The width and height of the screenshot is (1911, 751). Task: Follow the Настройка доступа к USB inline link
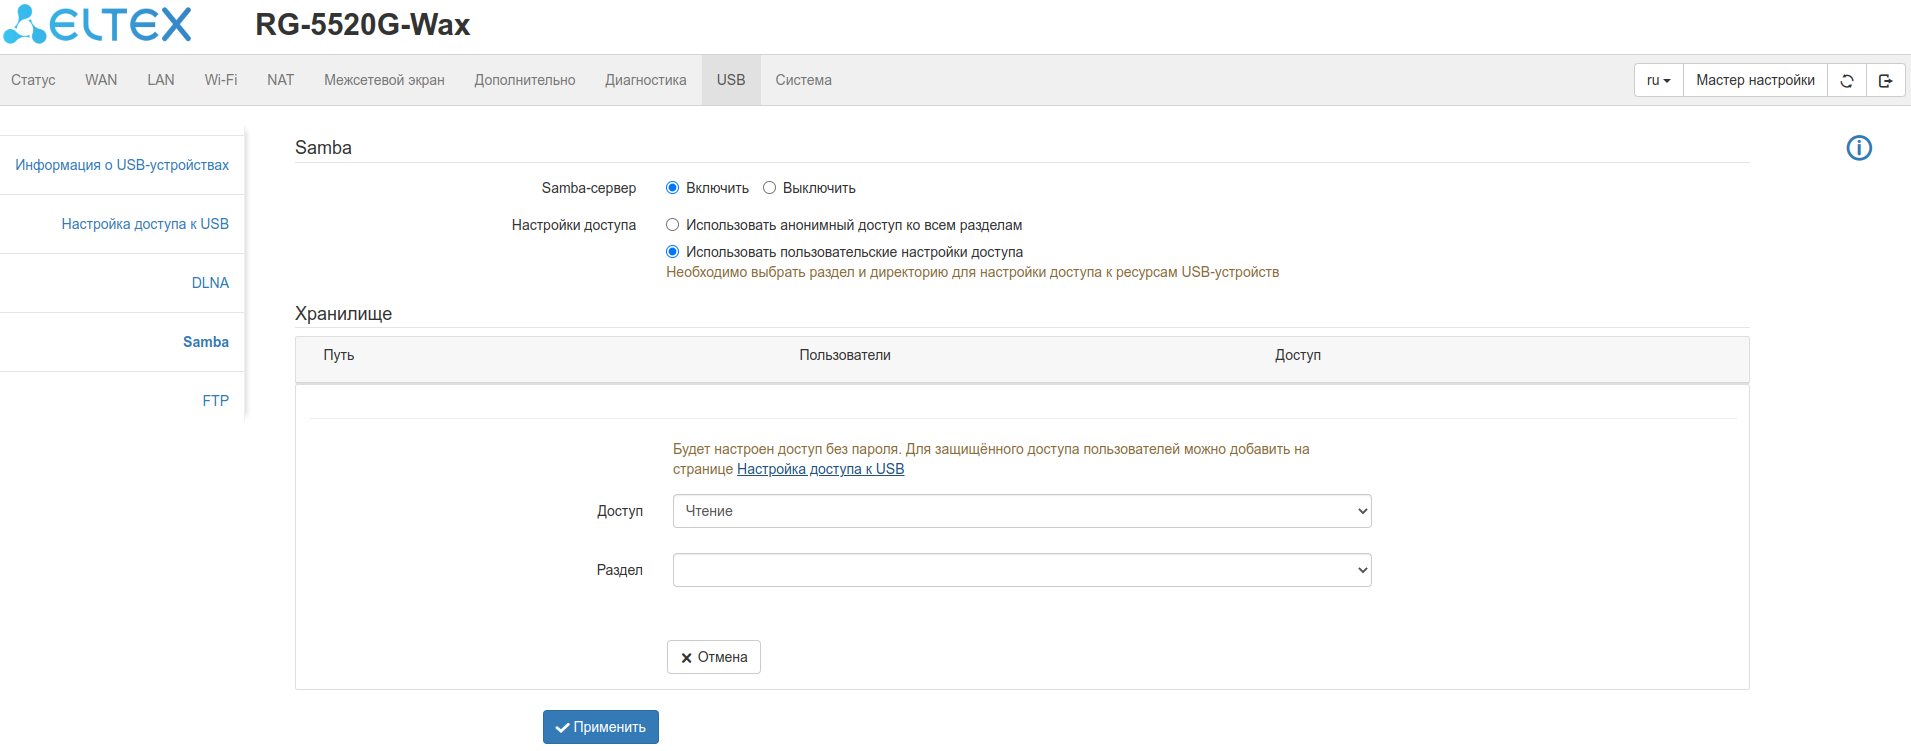820,469
